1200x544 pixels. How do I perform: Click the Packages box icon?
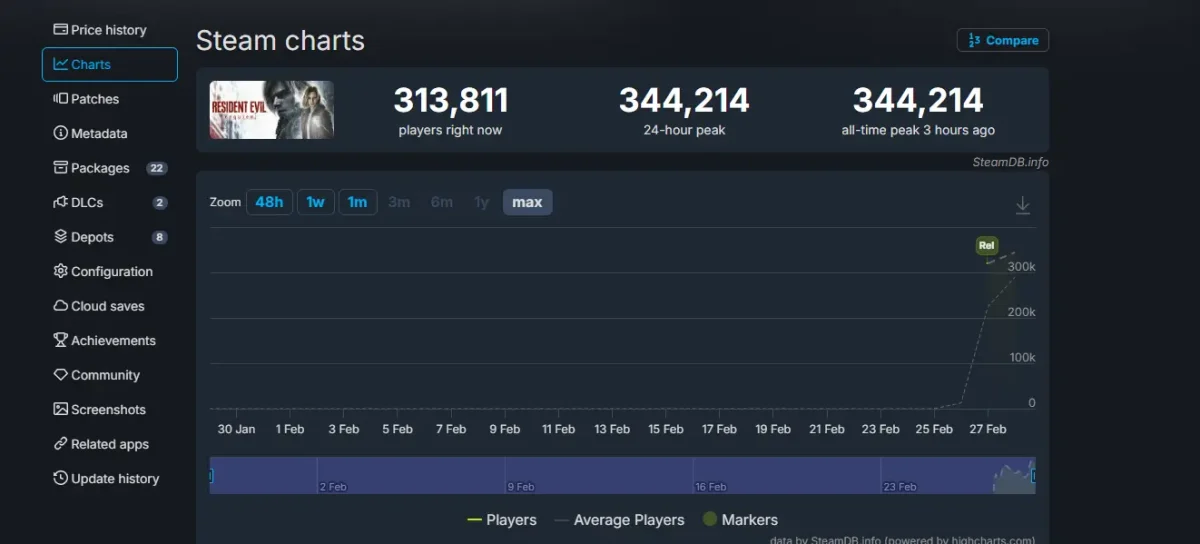pyautogui.click(x=60, y=168)
